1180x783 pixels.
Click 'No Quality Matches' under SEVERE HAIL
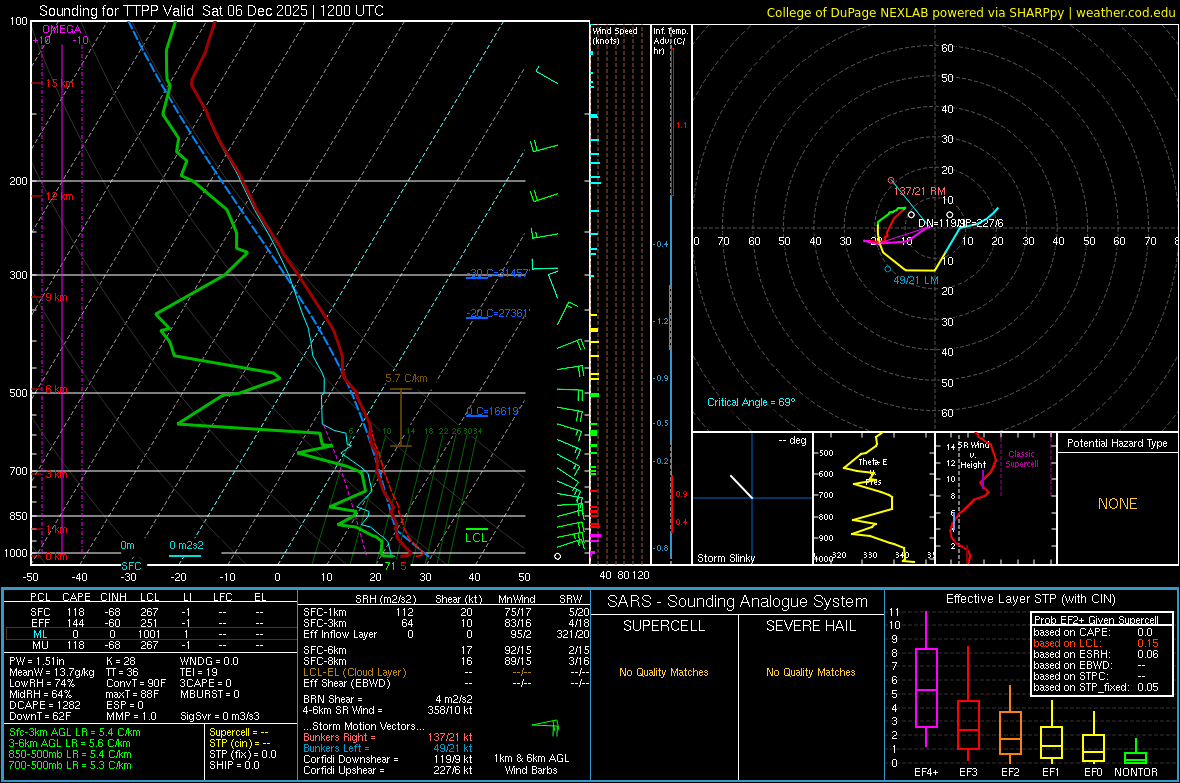click(810, 672)
